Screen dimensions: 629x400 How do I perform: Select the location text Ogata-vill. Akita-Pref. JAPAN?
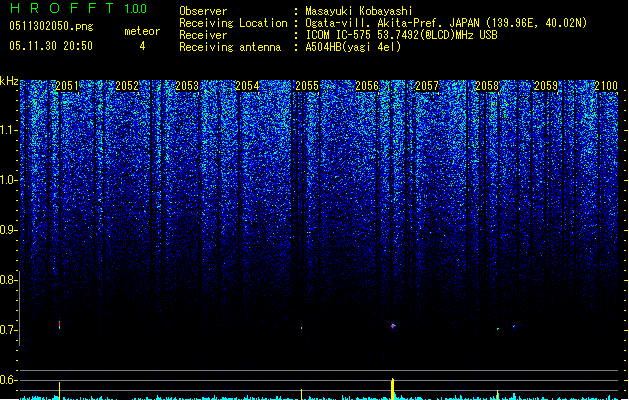[x=393, y=23]
